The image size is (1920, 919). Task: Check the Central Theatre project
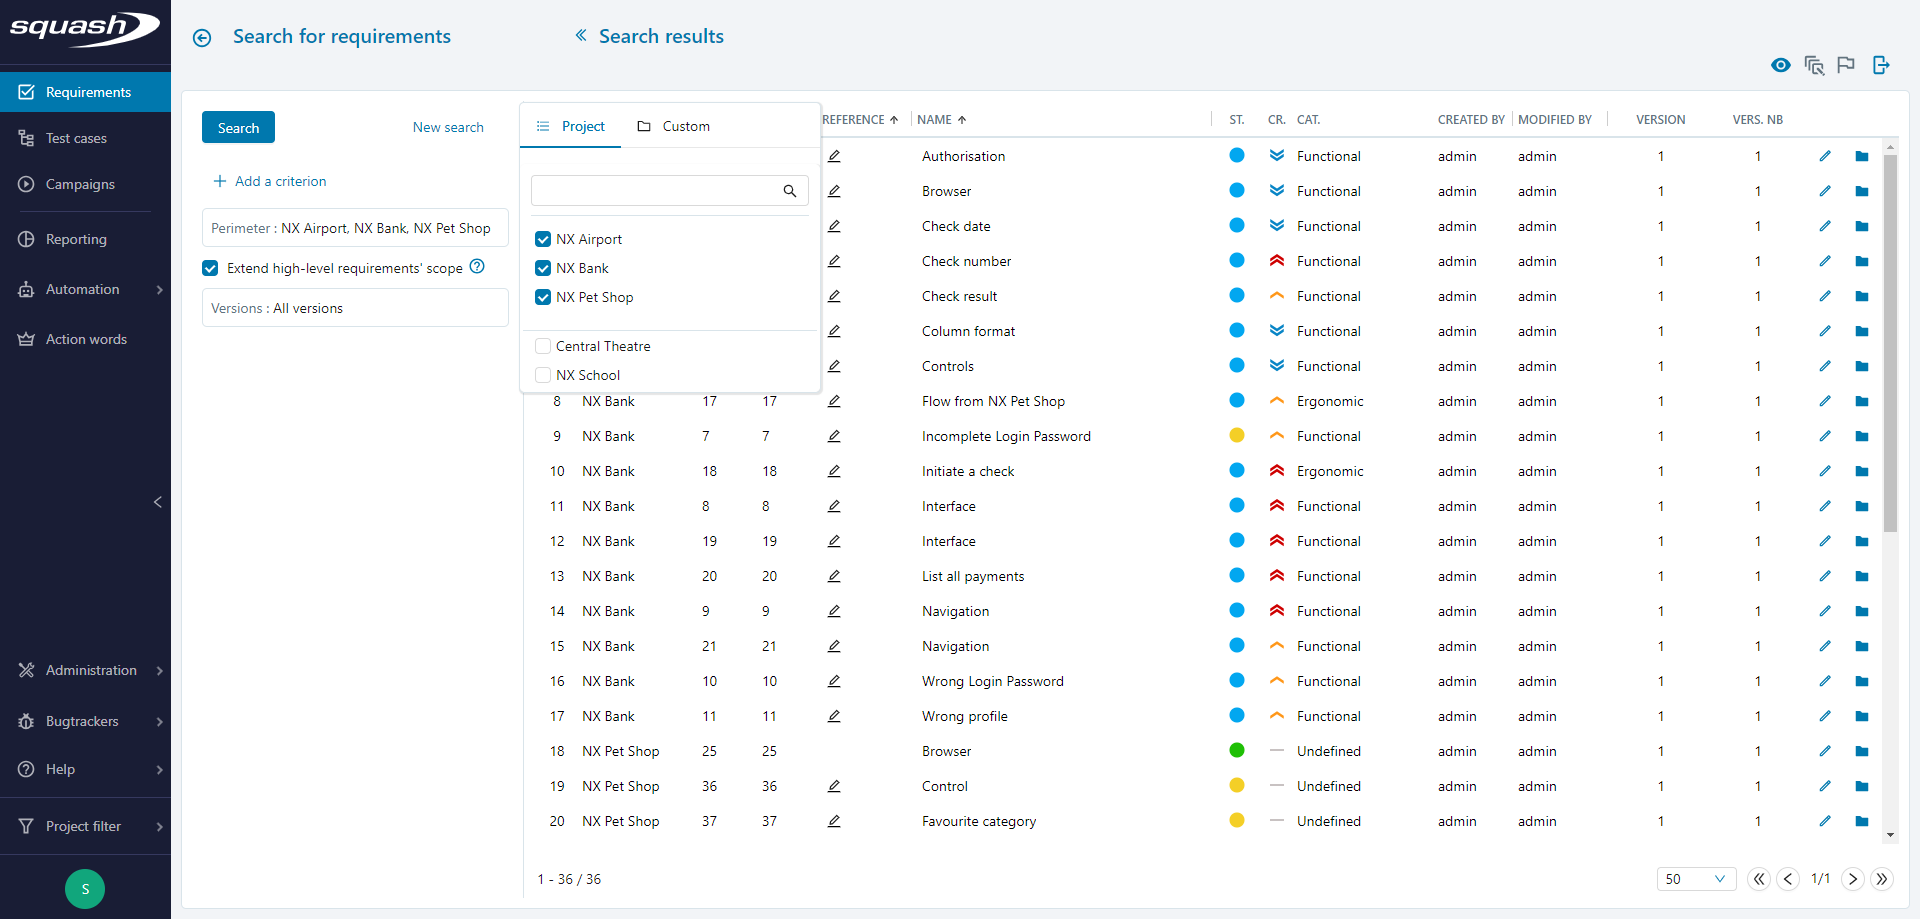pyautogui.click(x=543, y=345)
